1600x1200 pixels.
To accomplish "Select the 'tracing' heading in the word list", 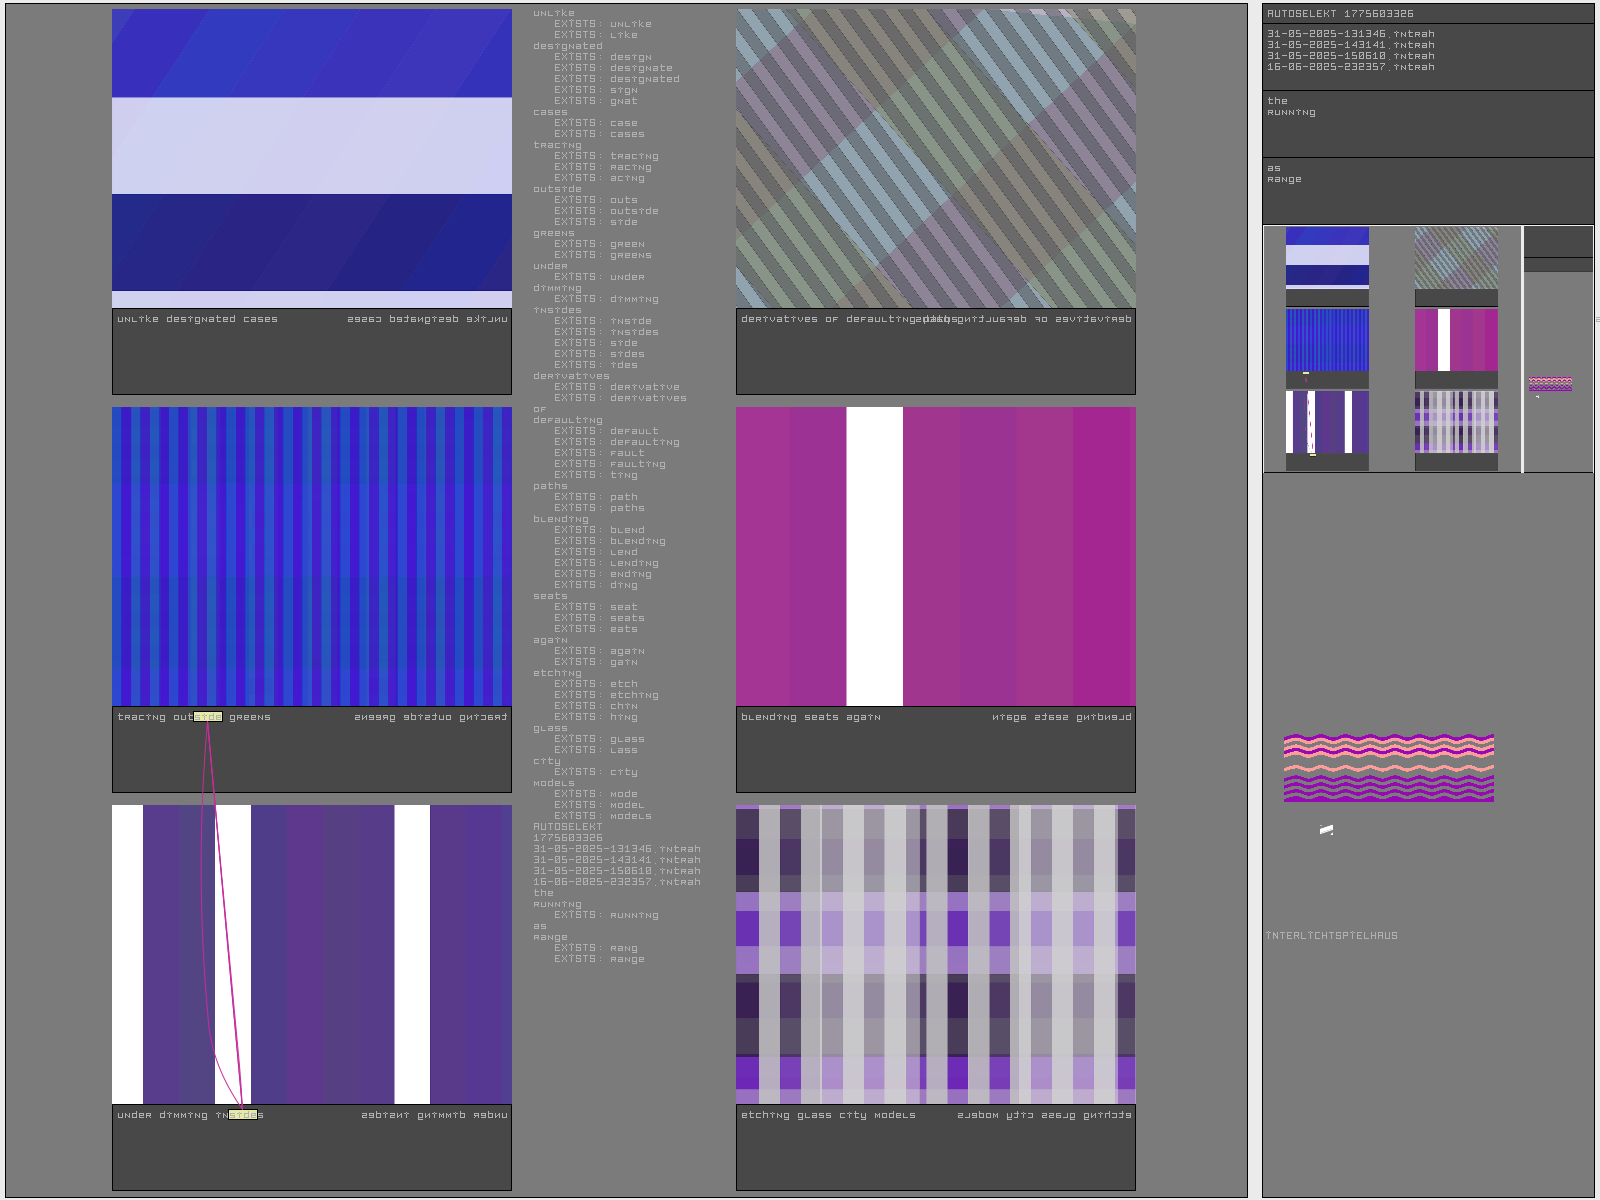I will pyautogui.click(x=557, y=145).
